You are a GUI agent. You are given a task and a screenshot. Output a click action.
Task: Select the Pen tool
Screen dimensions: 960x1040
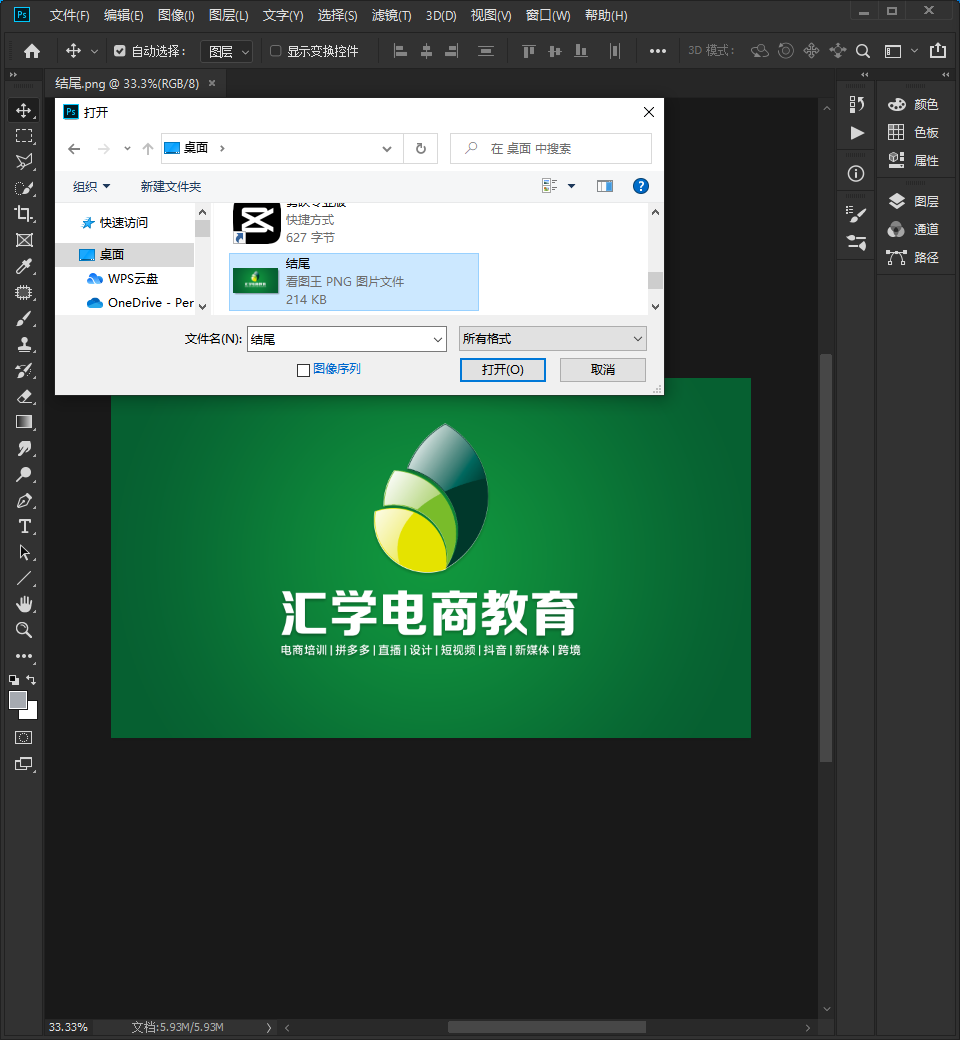24,501
